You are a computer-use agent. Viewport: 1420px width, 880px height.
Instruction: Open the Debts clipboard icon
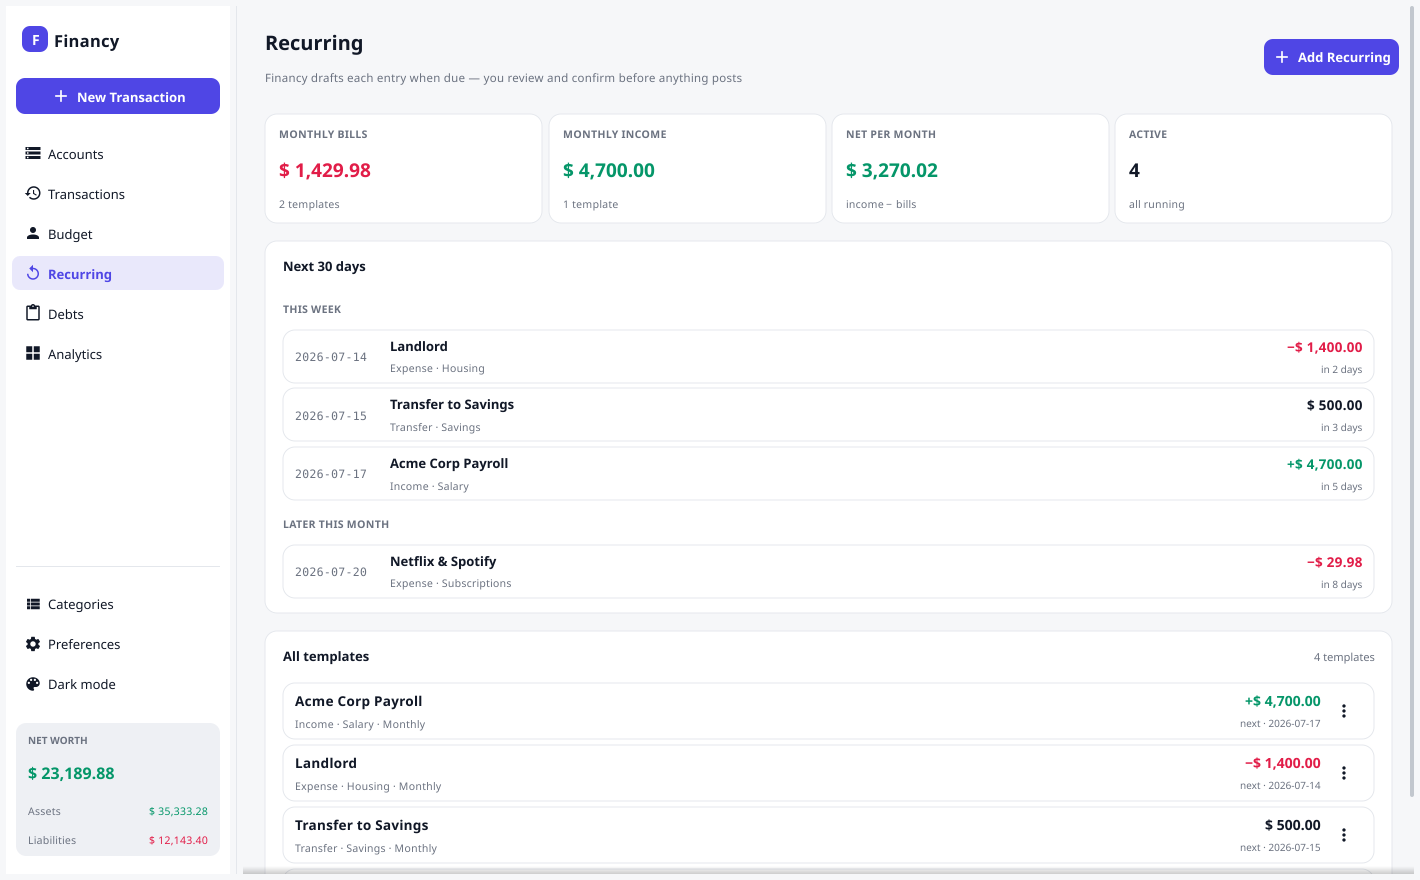[x=33, y=313]
